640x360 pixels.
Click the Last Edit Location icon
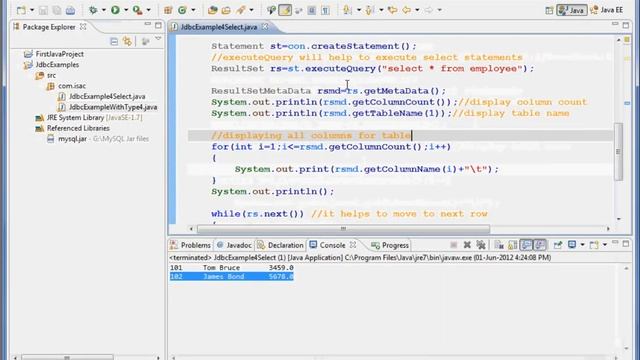[x=392, y=10]
